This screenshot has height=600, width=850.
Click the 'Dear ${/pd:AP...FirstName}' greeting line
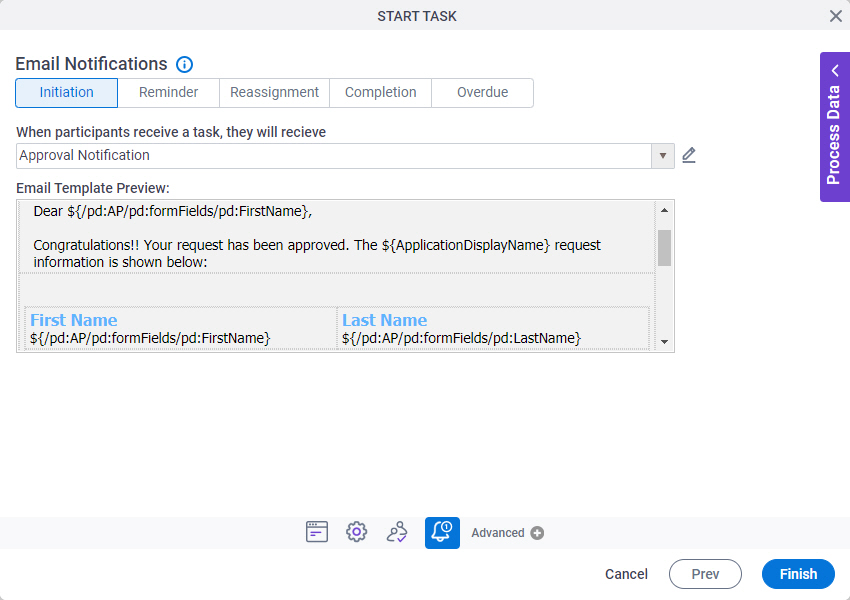(x=173, y=211)
